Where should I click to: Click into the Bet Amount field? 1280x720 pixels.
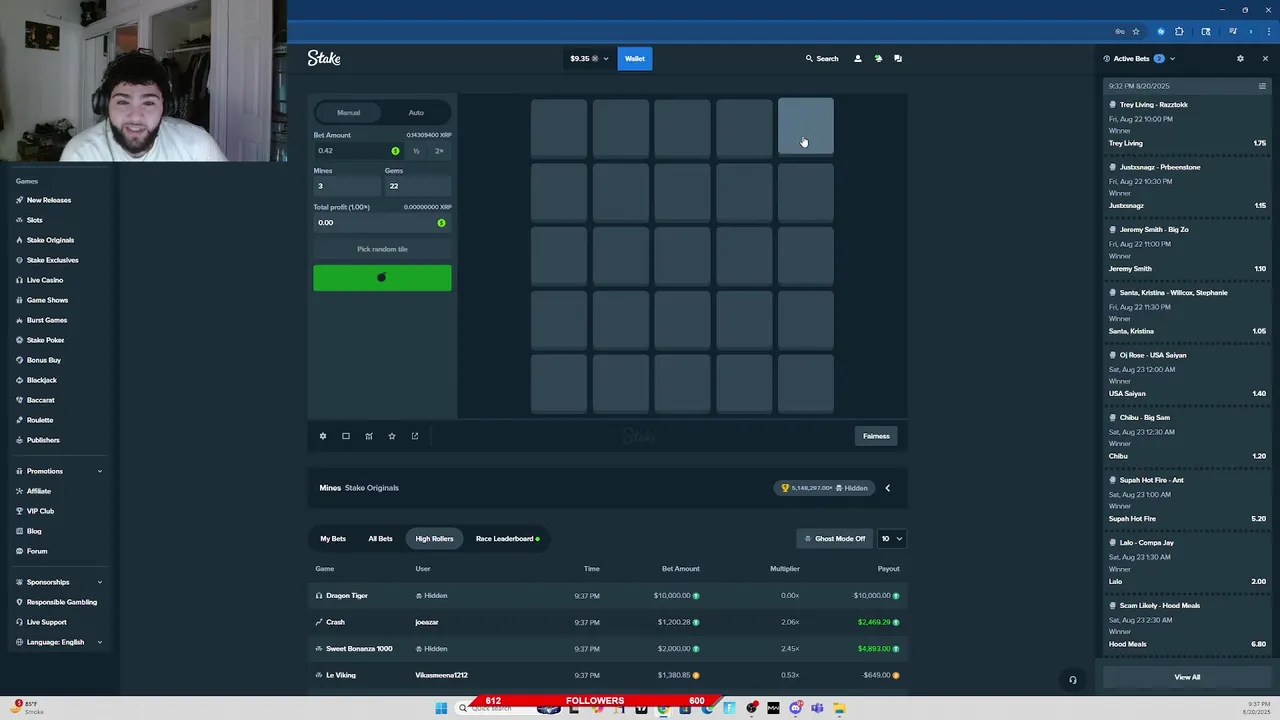point(358,151)
